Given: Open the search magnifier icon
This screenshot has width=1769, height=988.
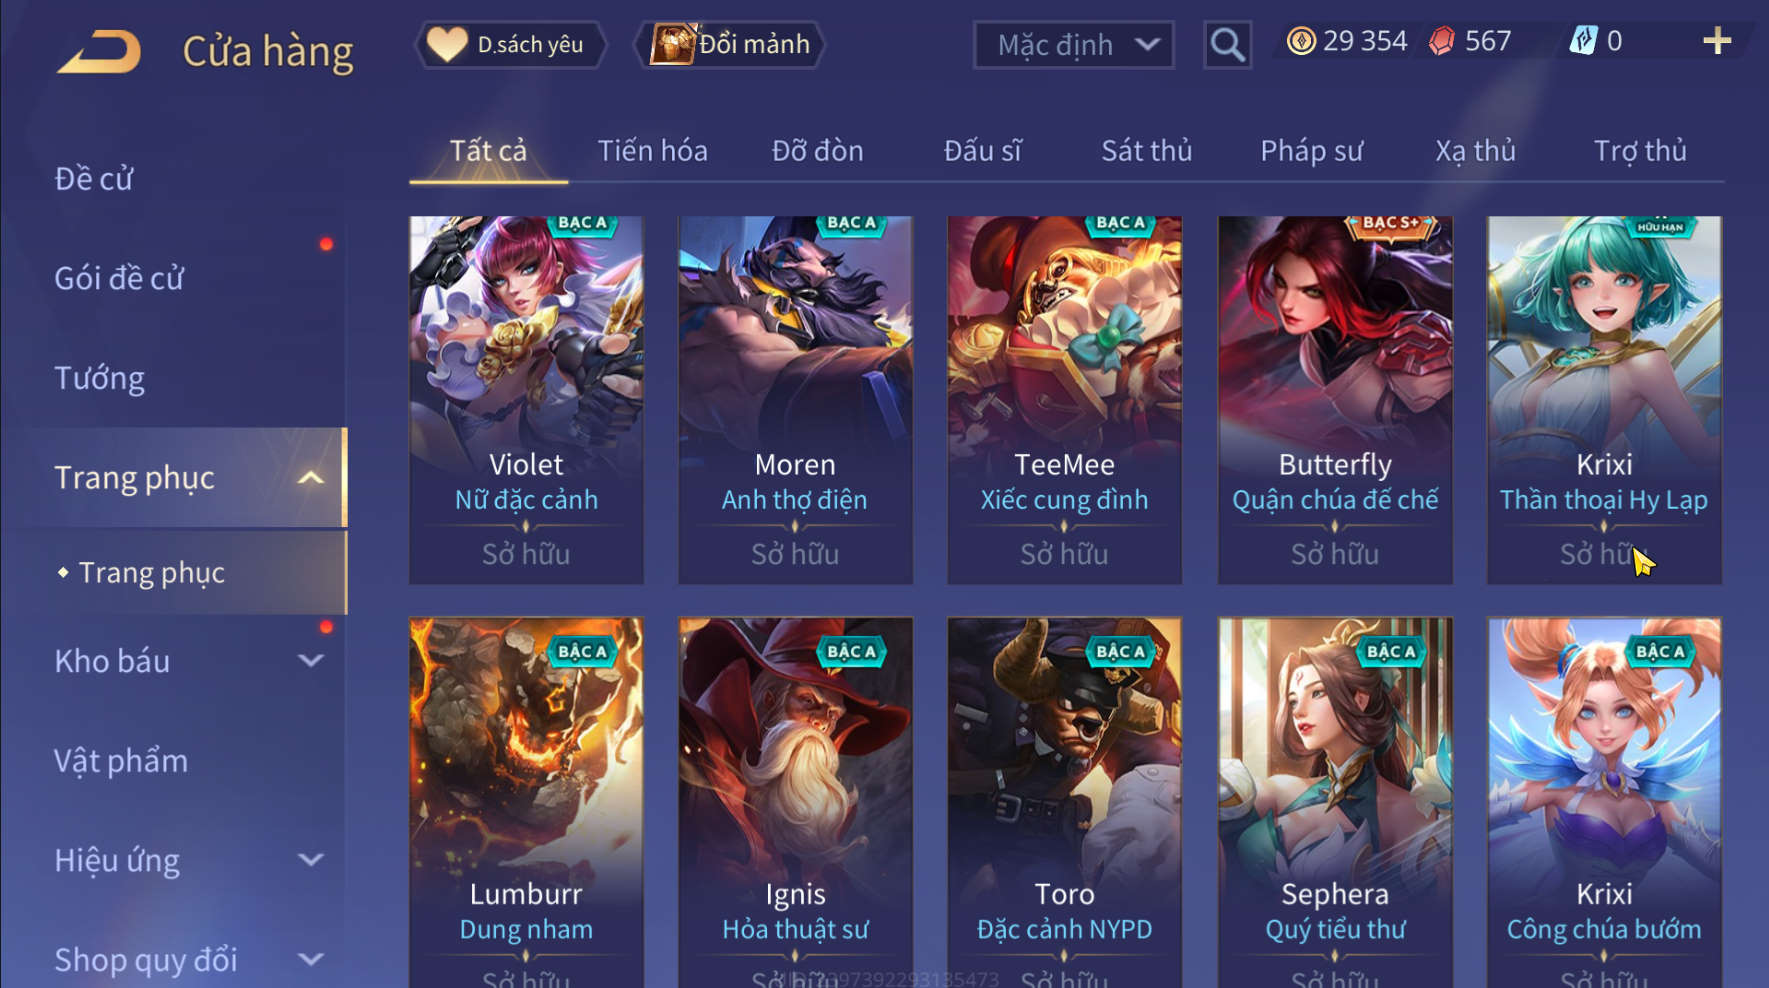Looking at the screenshot, I should point(1227,45).
